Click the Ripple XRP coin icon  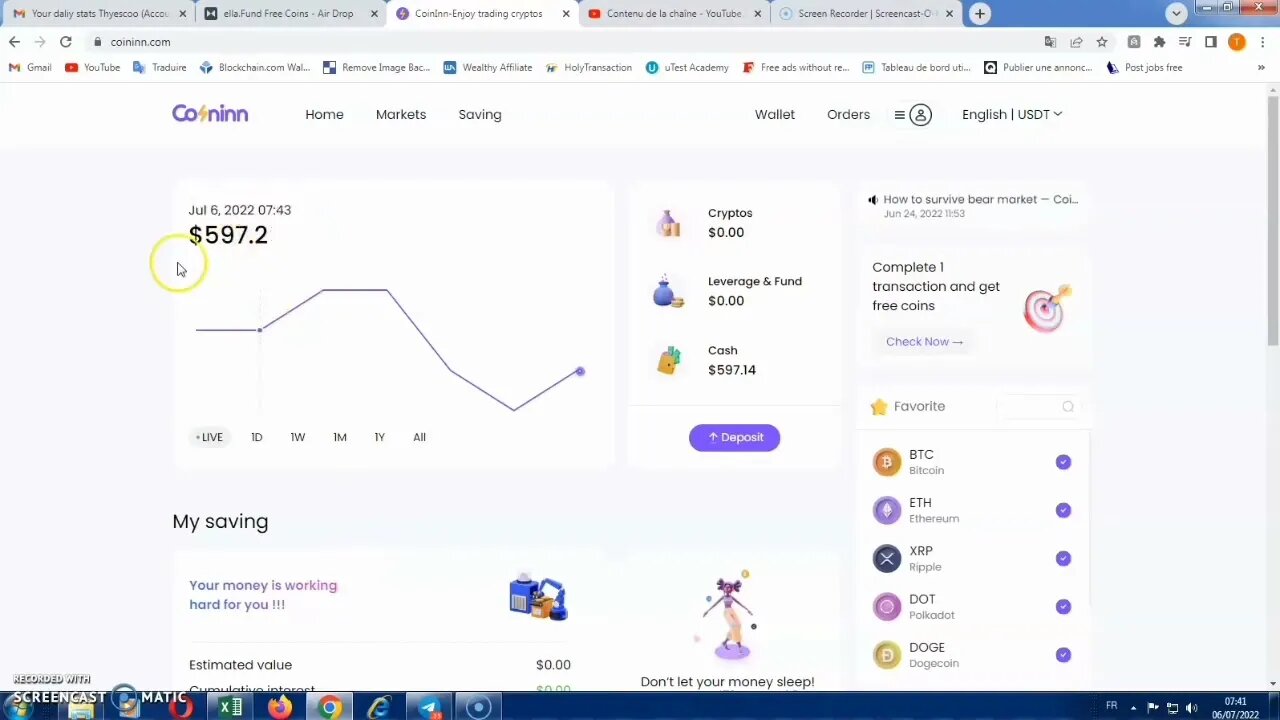tap(887, 558)
